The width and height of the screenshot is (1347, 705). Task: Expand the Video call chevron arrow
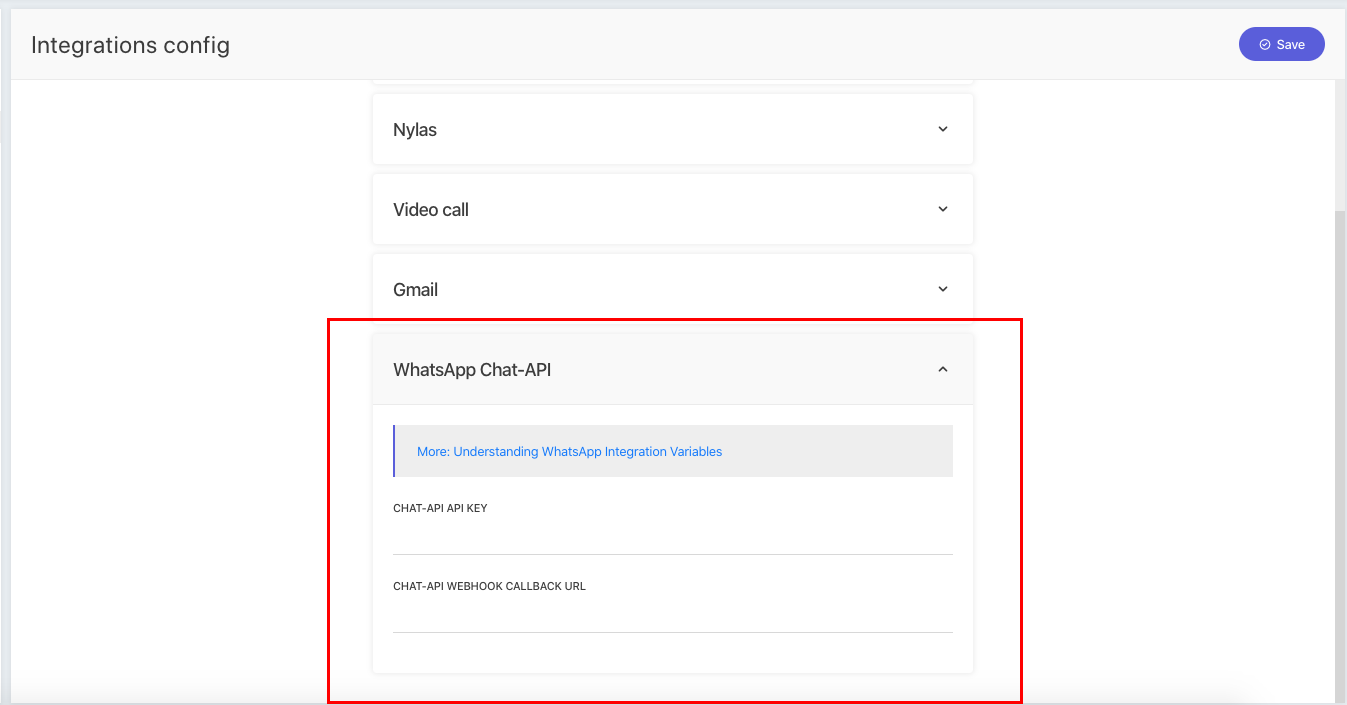point(942,209)
